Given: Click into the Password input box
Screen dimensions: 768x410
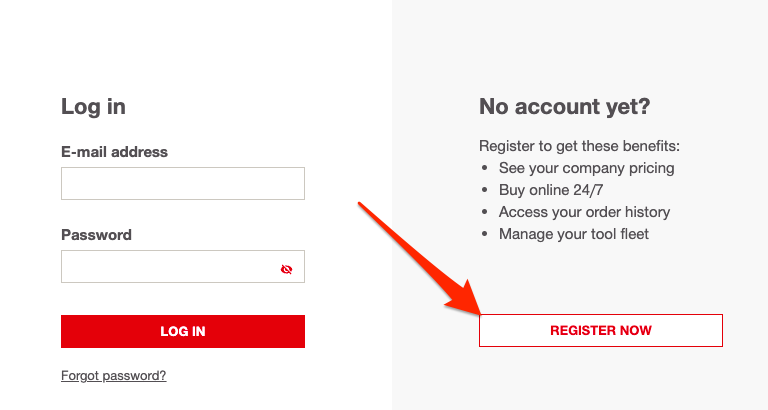Looking at the screenshot, I should coord(183,266).
